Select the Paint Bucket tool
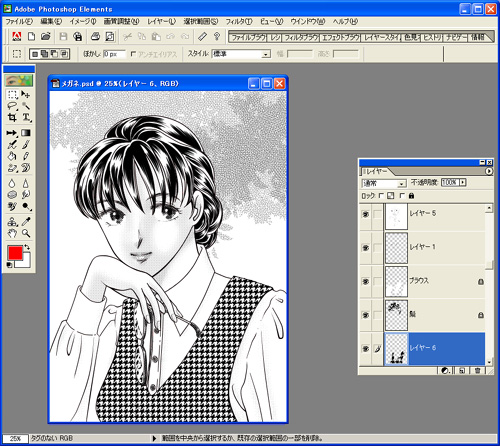Screen dimensions: 500x446 (x=12, y=156)
